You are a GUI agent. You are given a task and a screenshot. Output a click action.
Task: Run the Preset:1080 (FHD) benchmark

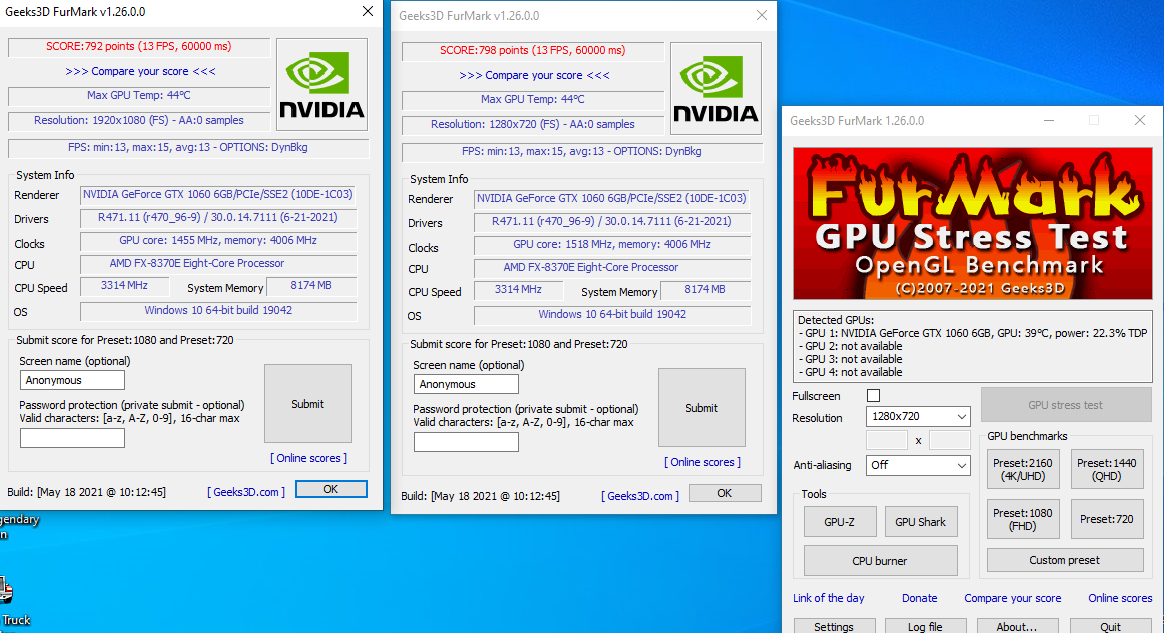(1023, 519)
